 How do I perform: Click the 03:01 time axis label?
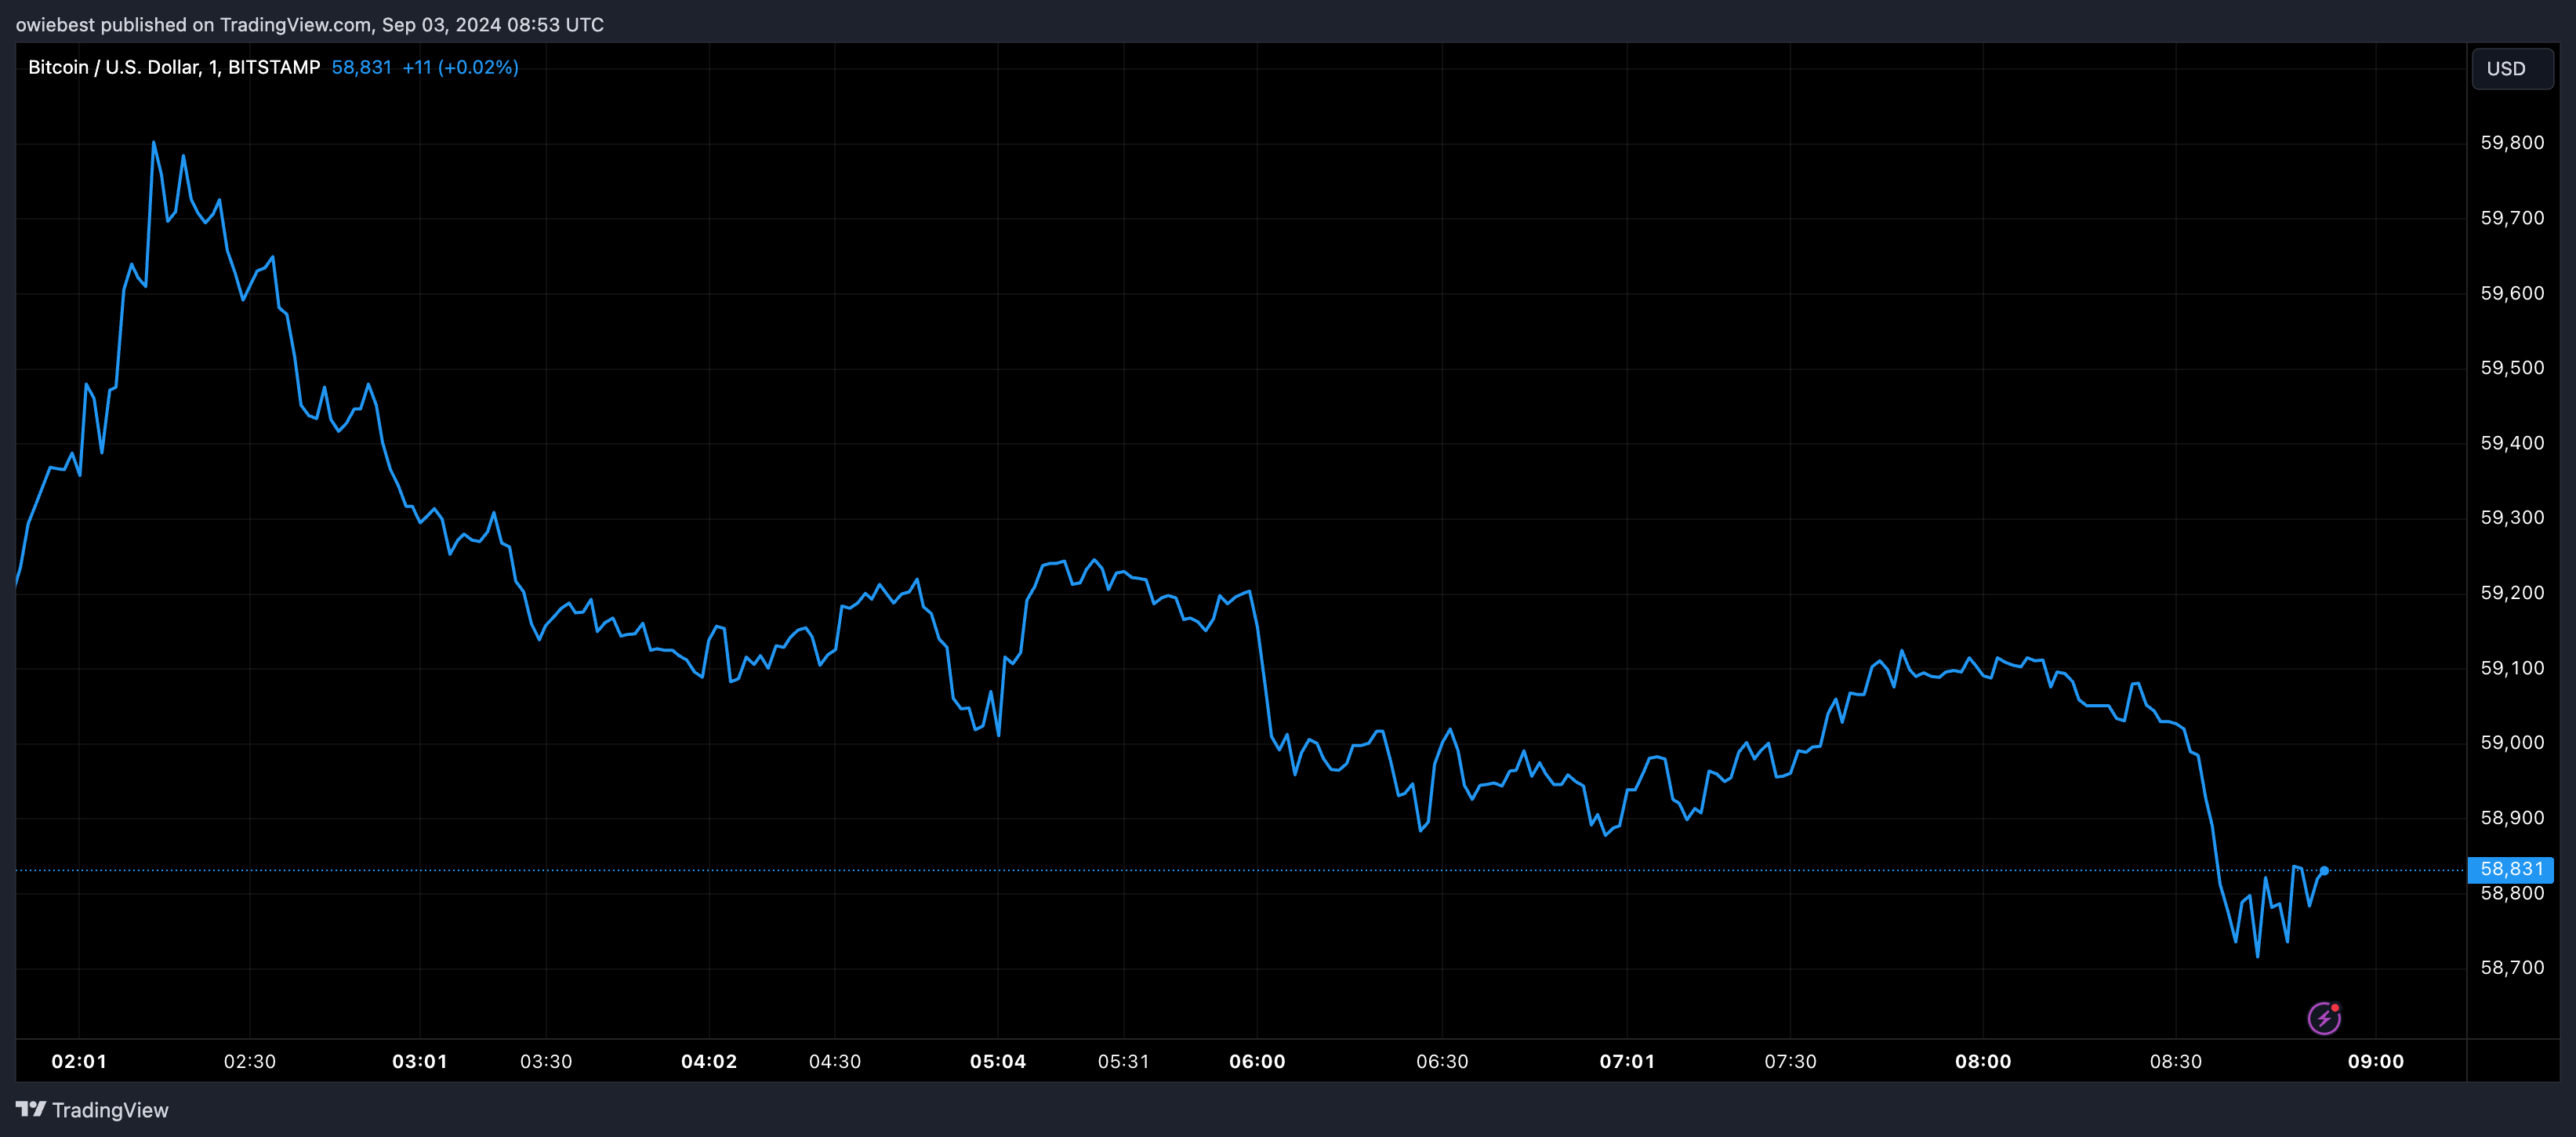(420, 1061)
